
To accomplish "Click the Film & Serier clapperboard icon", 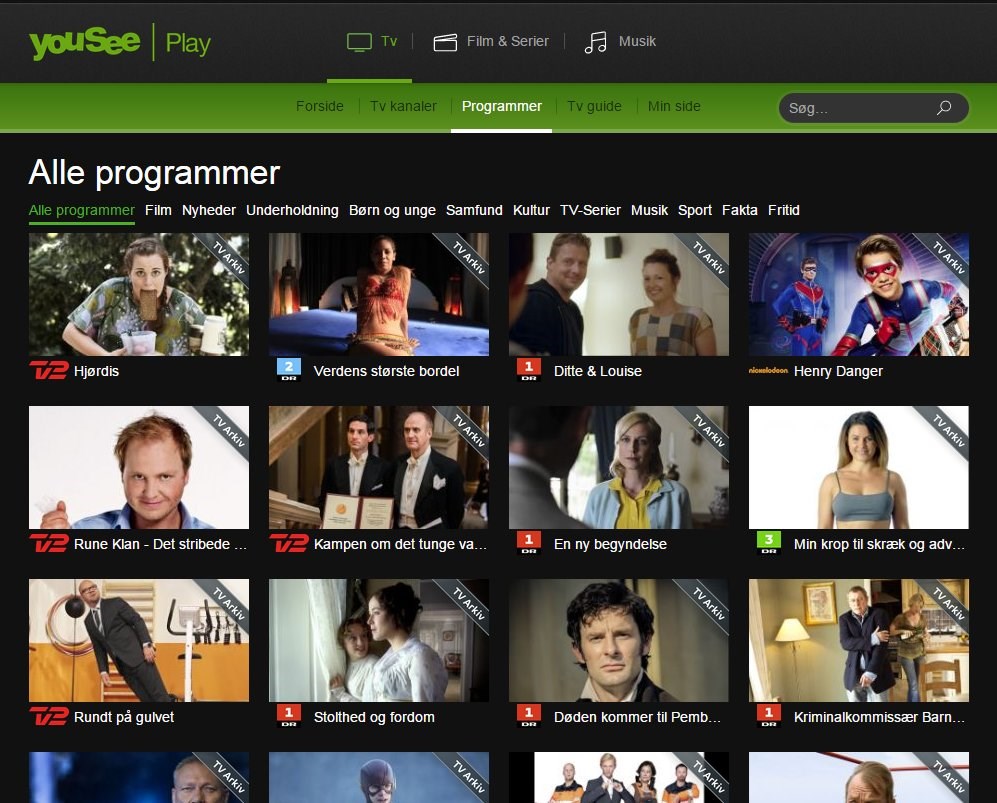I will tap(445, 43).
